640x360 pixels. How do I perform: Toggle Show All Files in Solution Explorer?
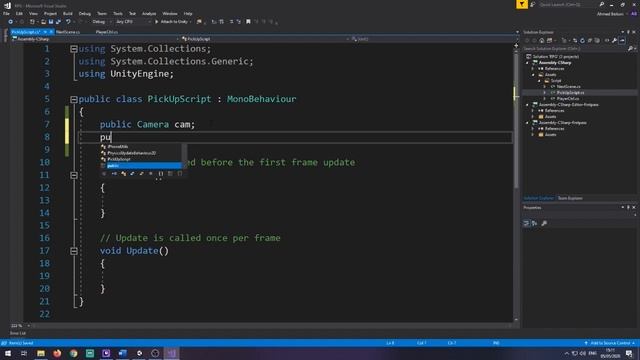(x=598, y=40)
